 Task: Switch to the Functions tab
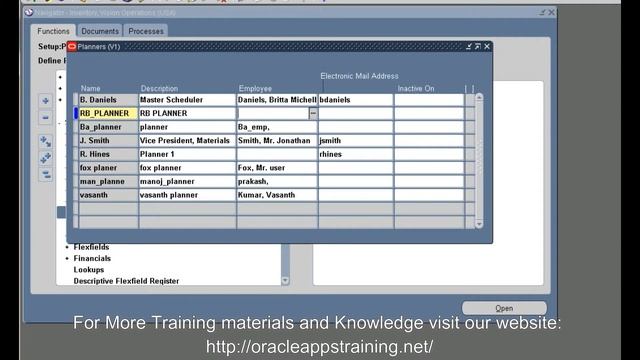(x=53, y=31)
